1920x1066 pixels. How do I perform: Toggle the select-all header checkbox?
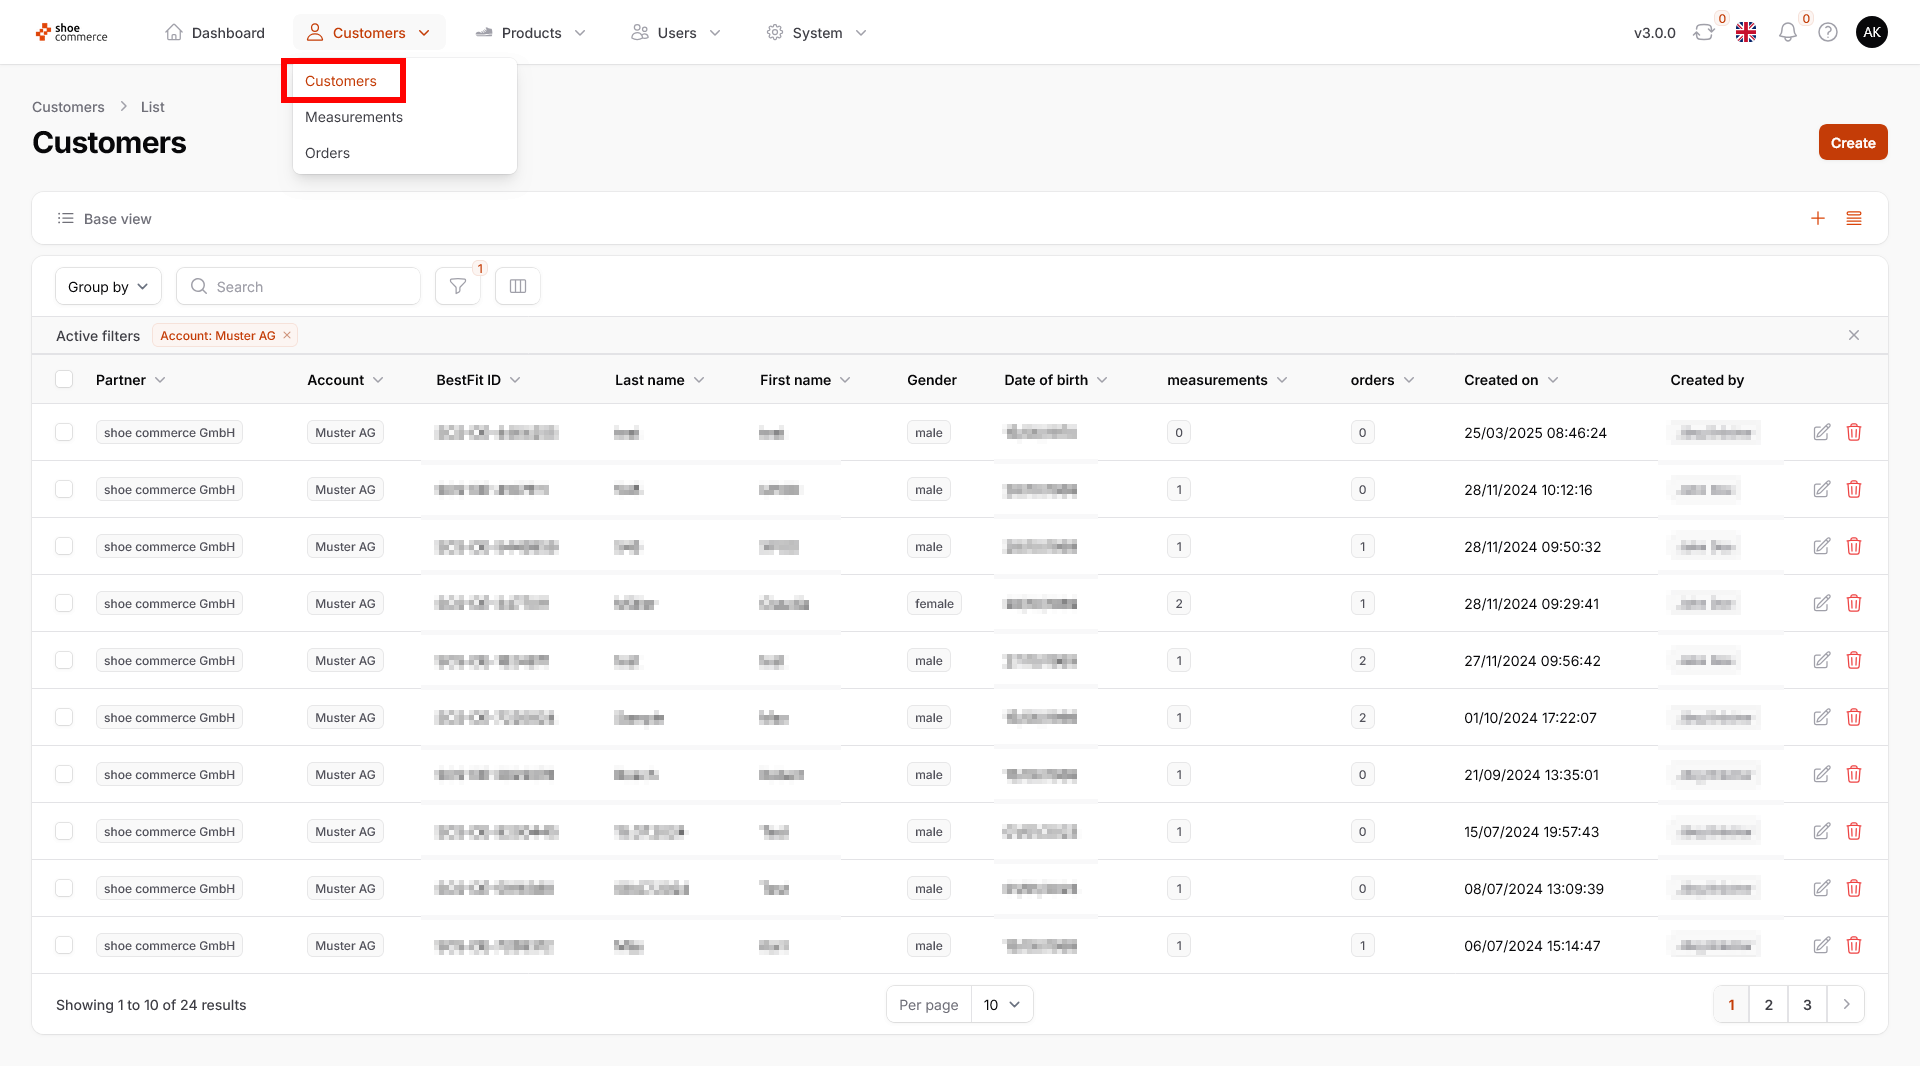tap(64, 380)
